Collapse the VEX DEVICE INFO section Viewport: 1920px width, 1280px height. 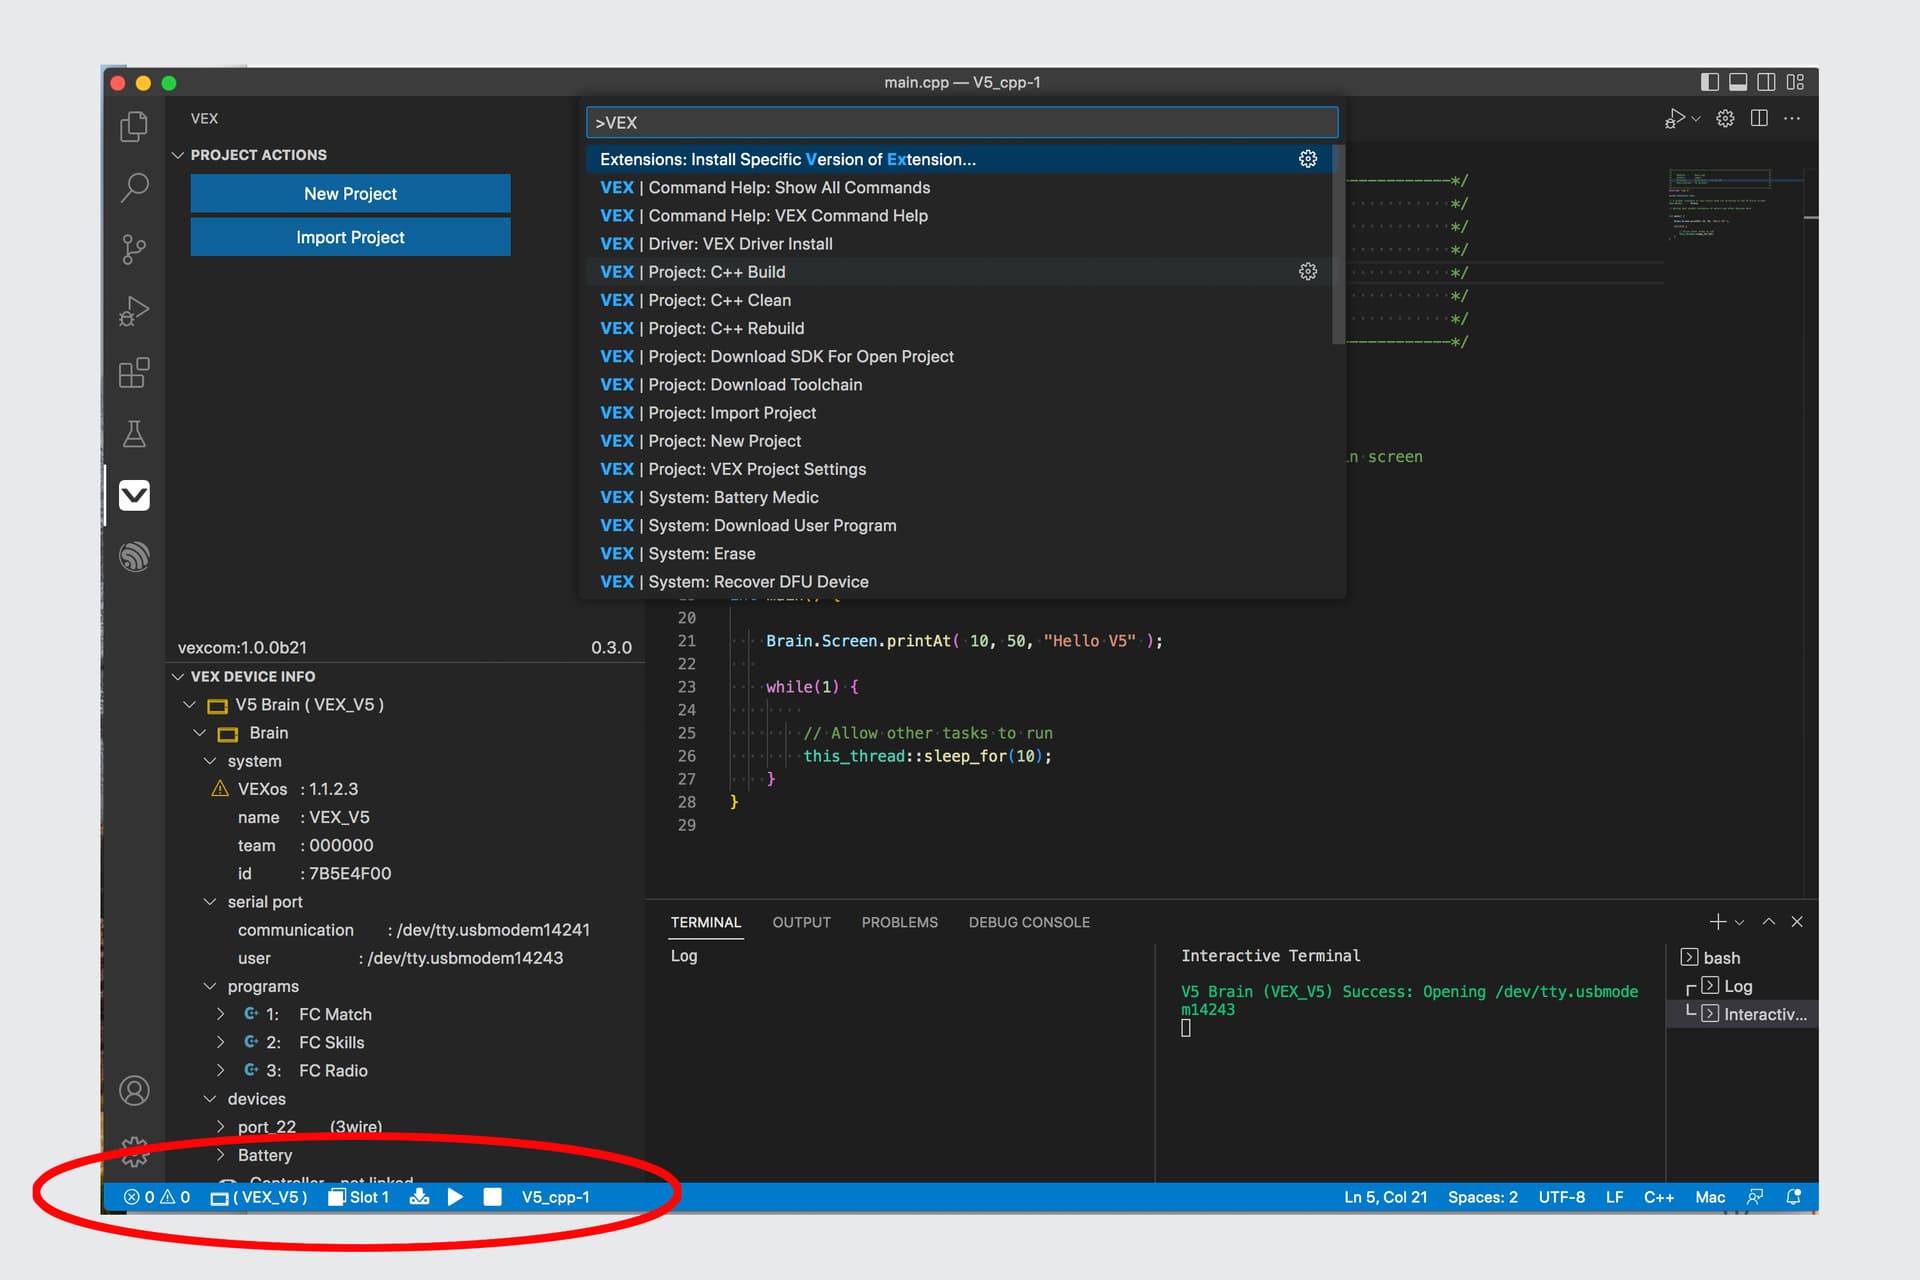pyautogui.click(x=178, y=676)
